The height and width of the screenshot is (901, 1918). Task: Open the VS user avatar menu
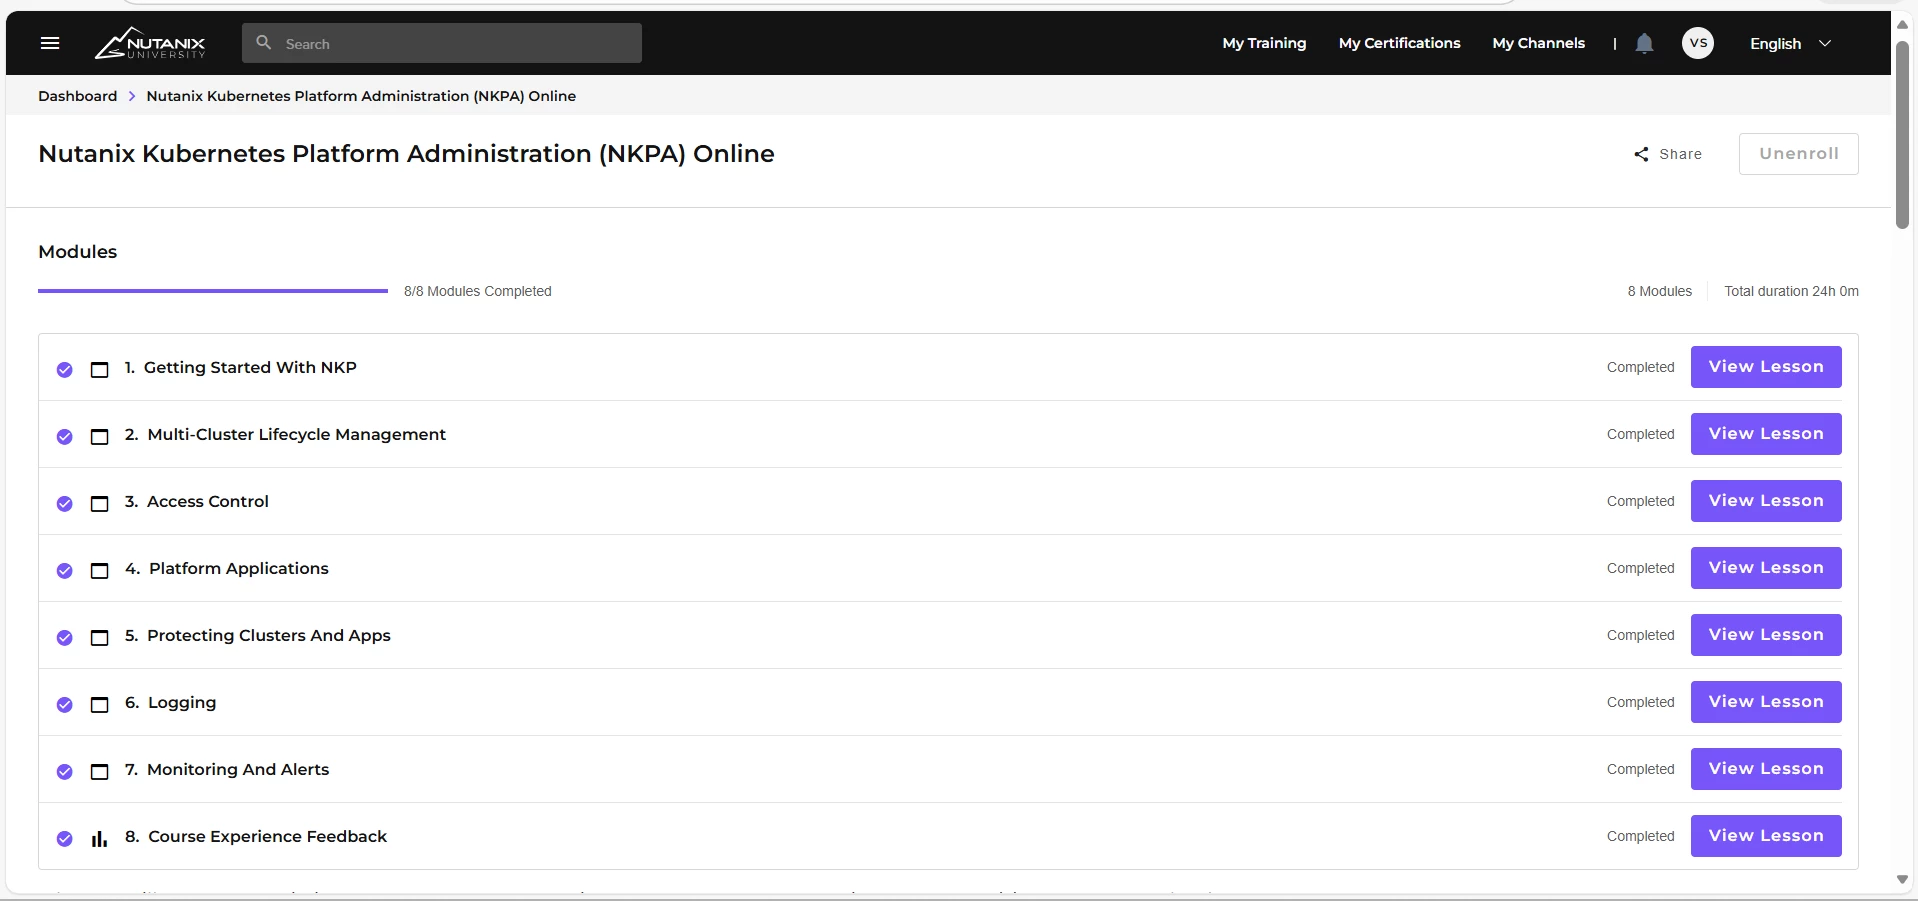coord(1698,43)
